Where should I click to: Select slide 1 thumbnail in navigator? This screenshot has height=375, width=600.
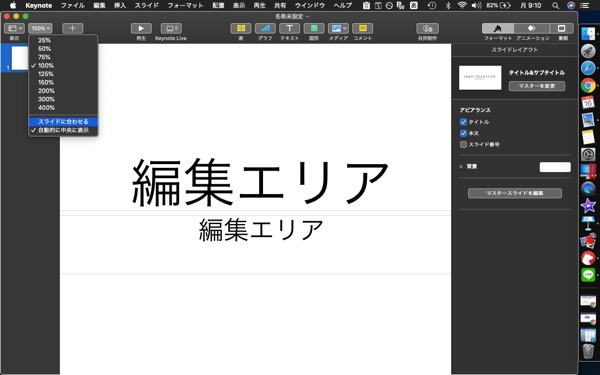[20, 58]
